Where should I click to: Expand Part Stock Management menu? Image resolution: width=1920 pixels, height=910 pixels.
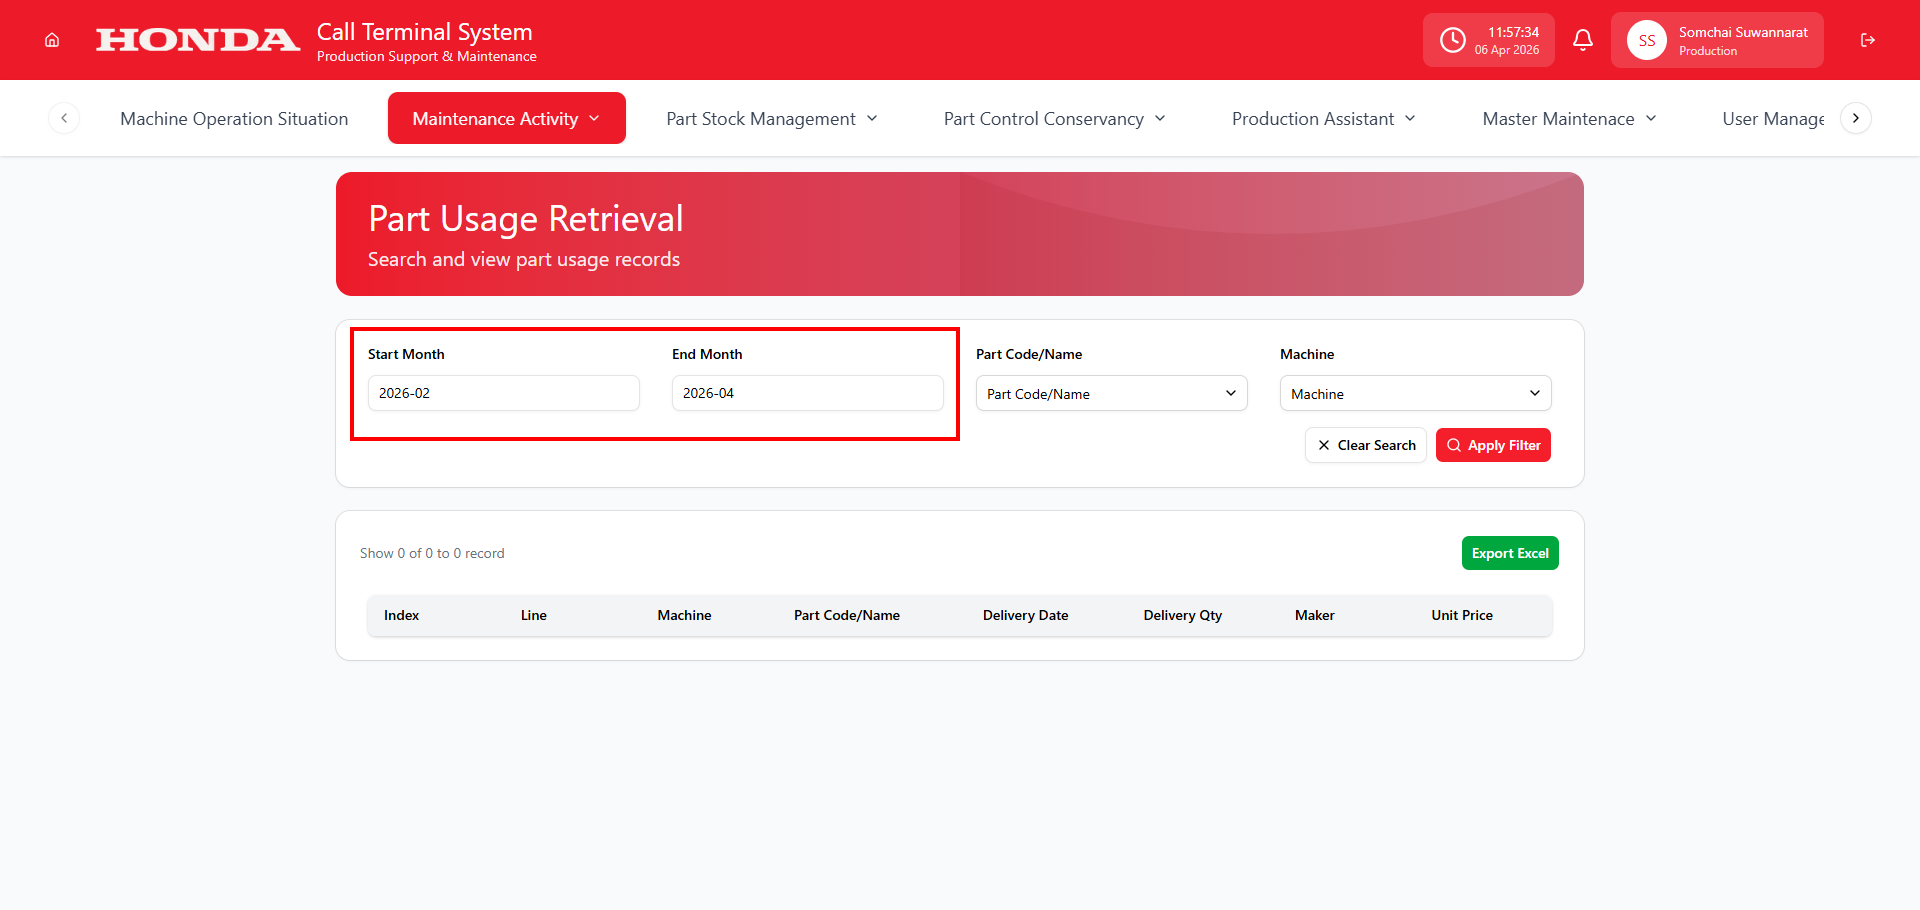771,118
